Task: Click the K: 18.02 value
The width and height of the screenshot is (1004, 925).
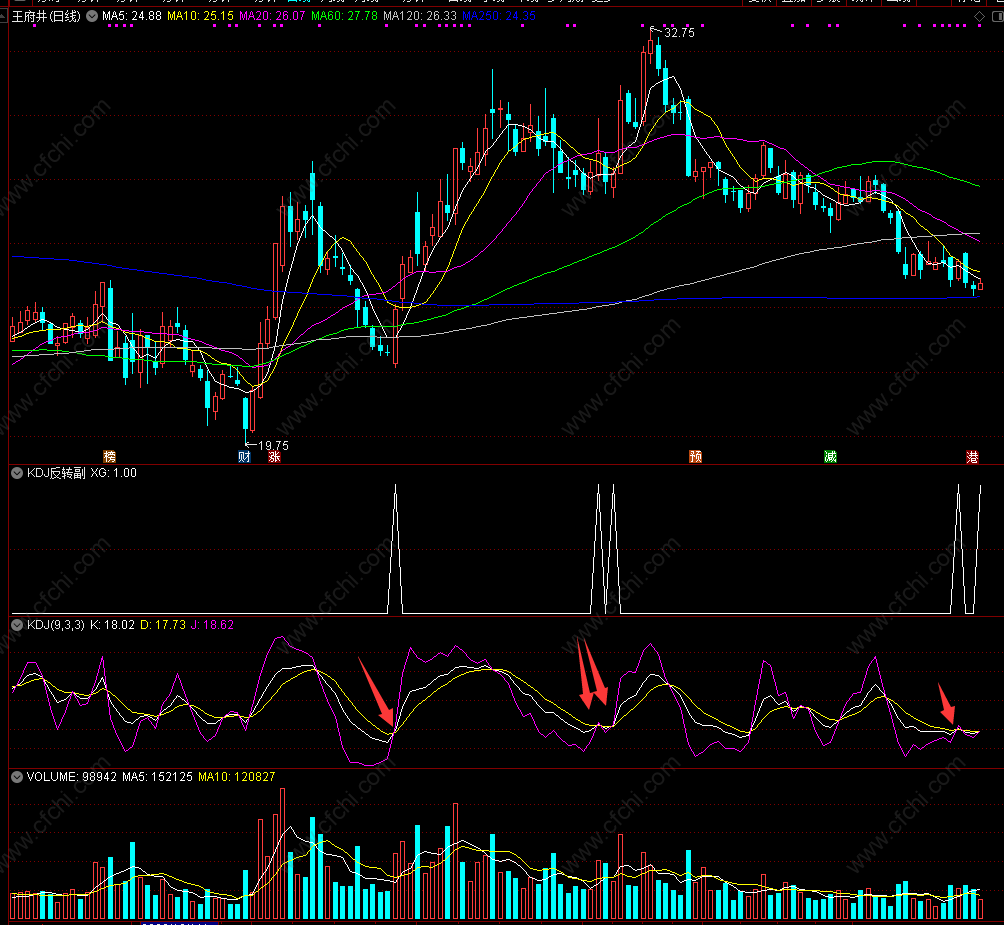Action: point(112,625)
